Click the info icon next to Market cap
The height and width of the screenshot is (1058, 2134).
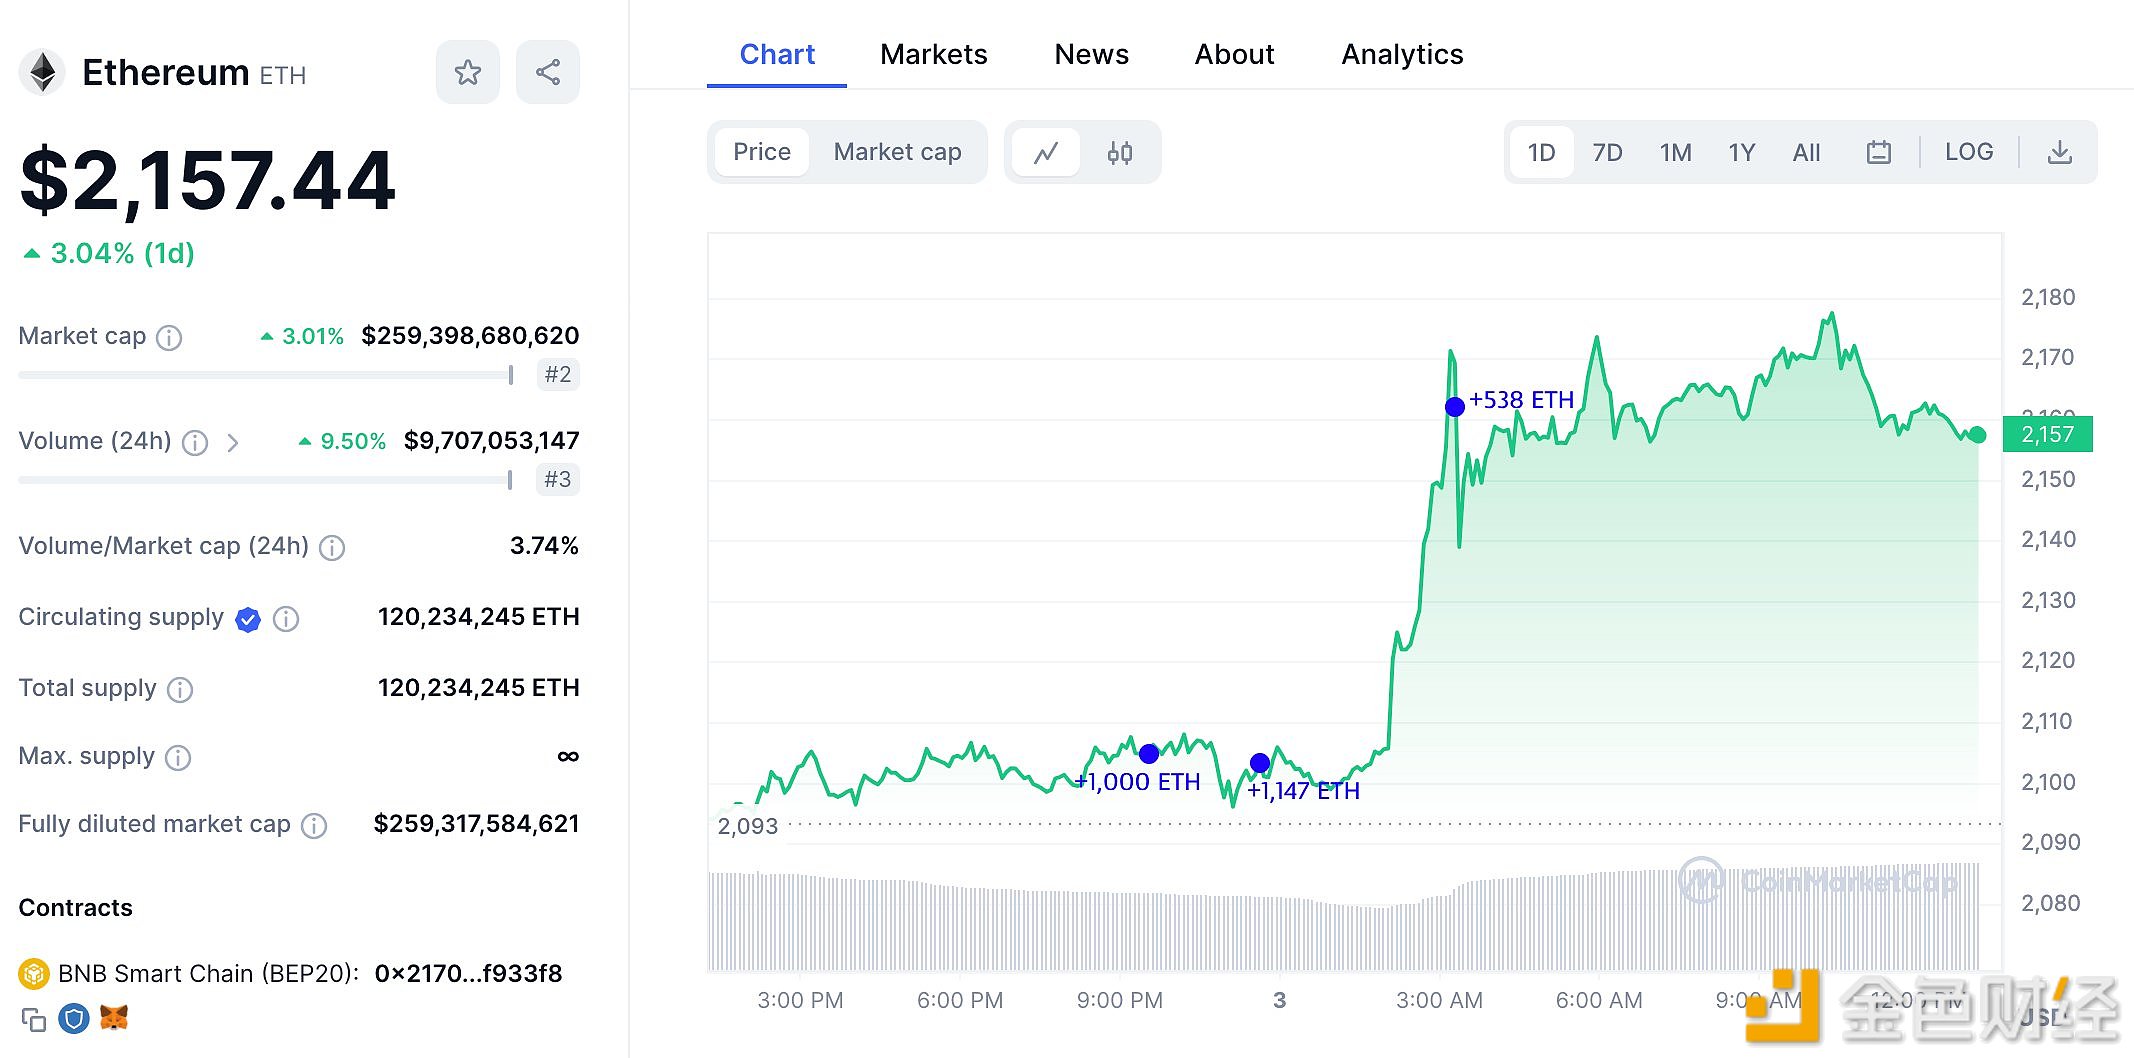[169, 338]
